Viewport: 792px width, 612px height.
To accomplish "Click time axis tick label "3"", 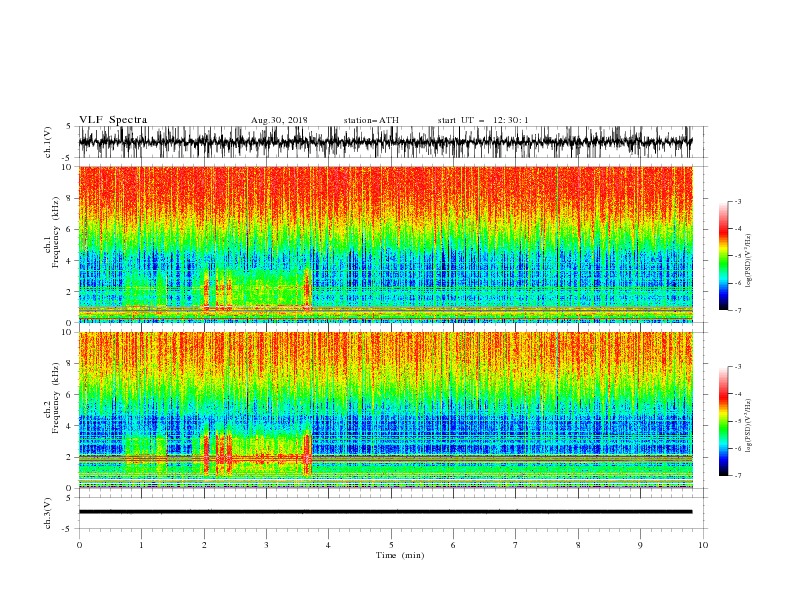I will tap(266, 545).
